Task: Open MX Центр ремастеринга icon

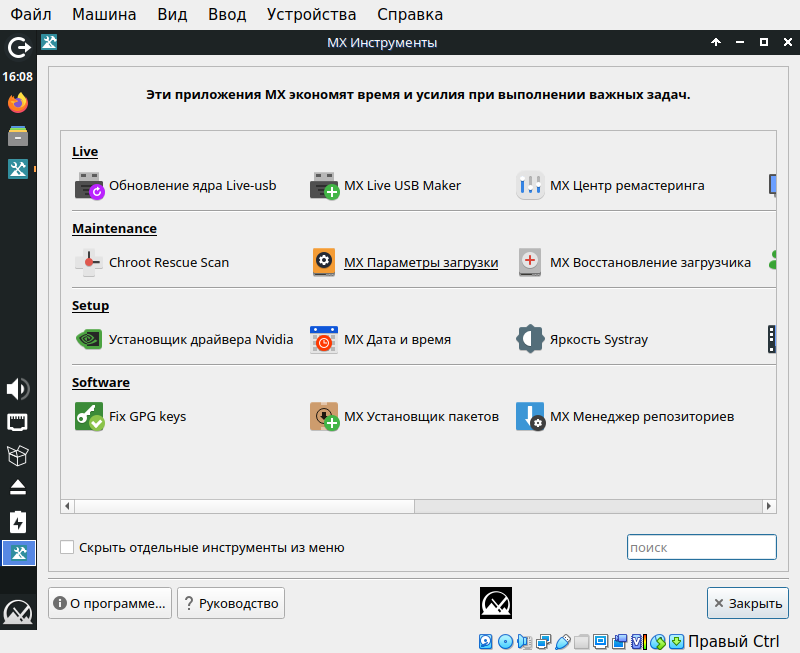Action: click(530, 186)
